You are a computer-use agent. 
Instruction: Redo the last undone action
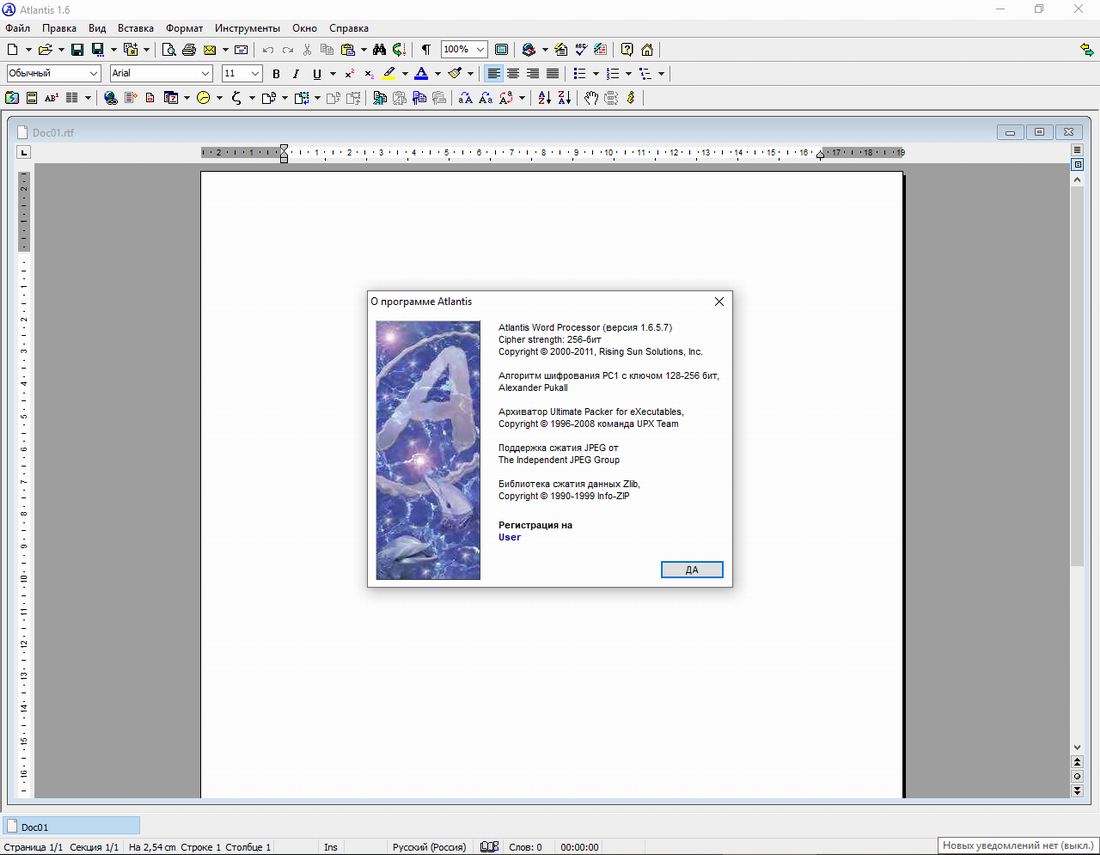tap(288, 50)
